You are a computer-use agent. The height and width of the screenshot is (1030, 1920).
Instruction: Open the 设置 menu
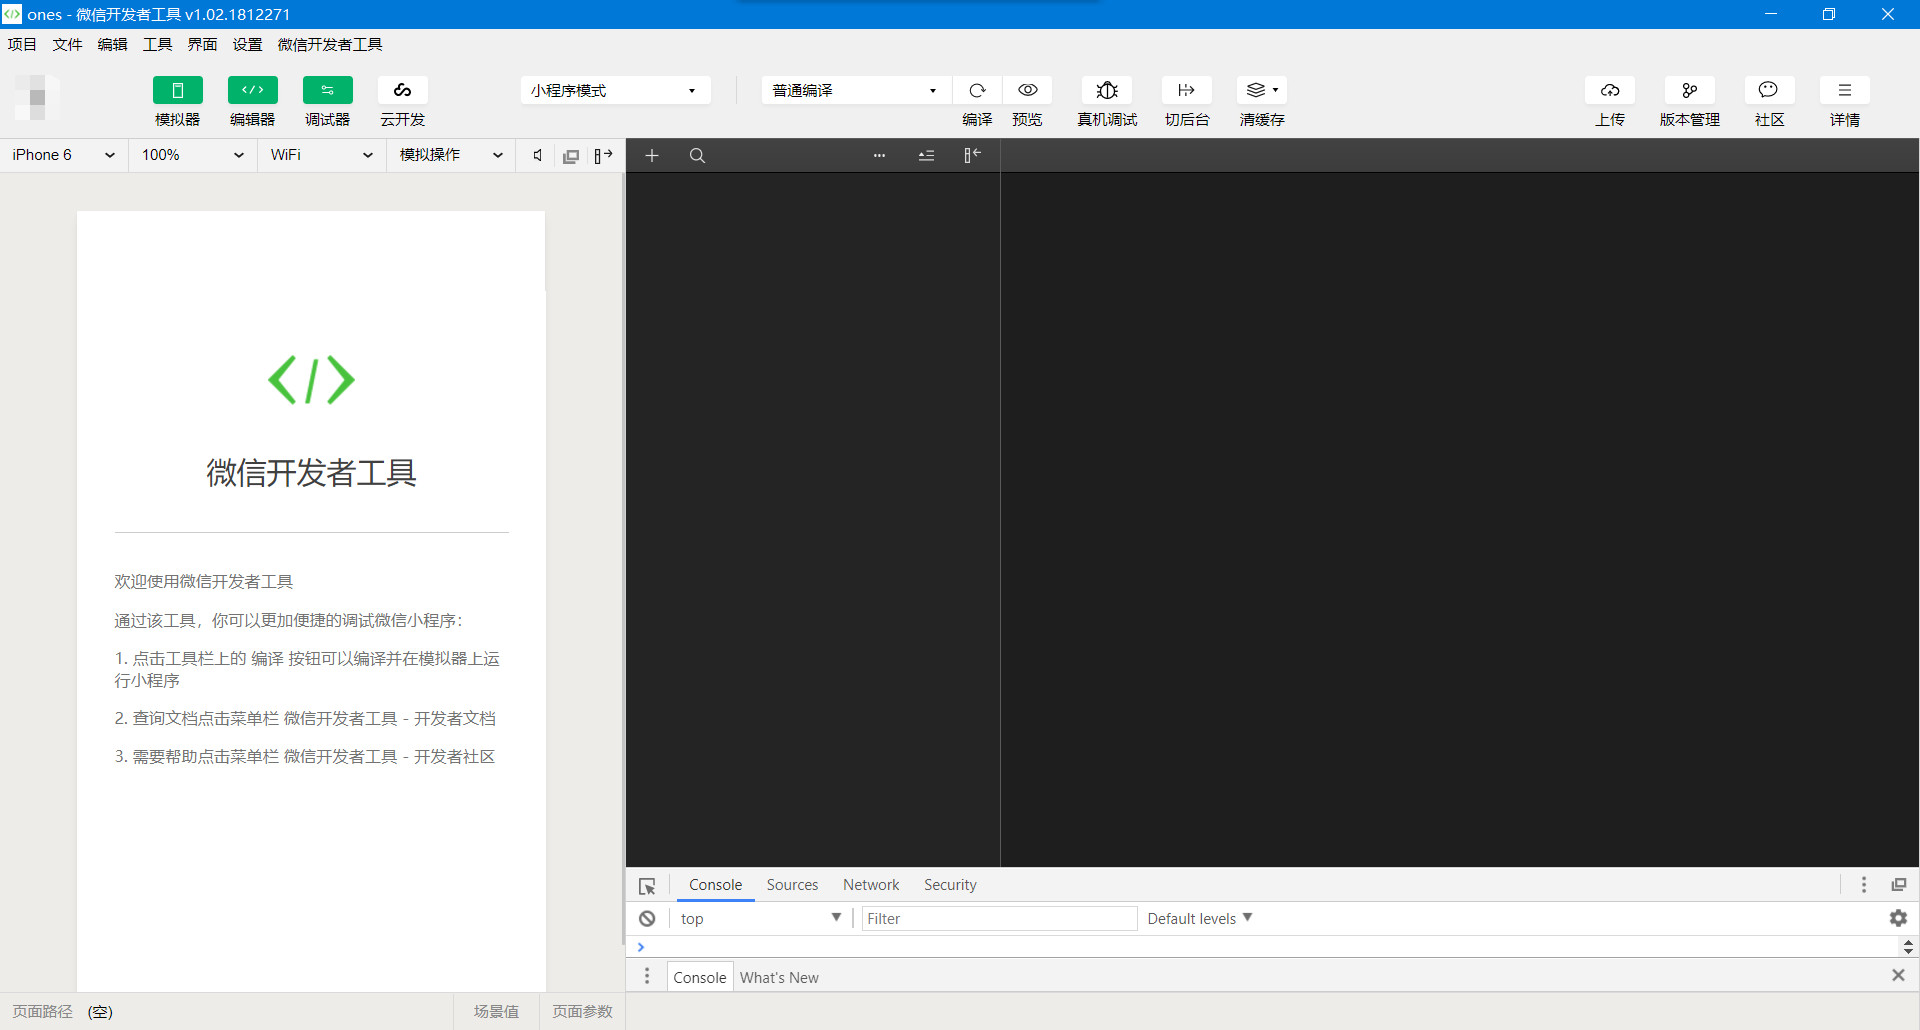click(247, 44)
